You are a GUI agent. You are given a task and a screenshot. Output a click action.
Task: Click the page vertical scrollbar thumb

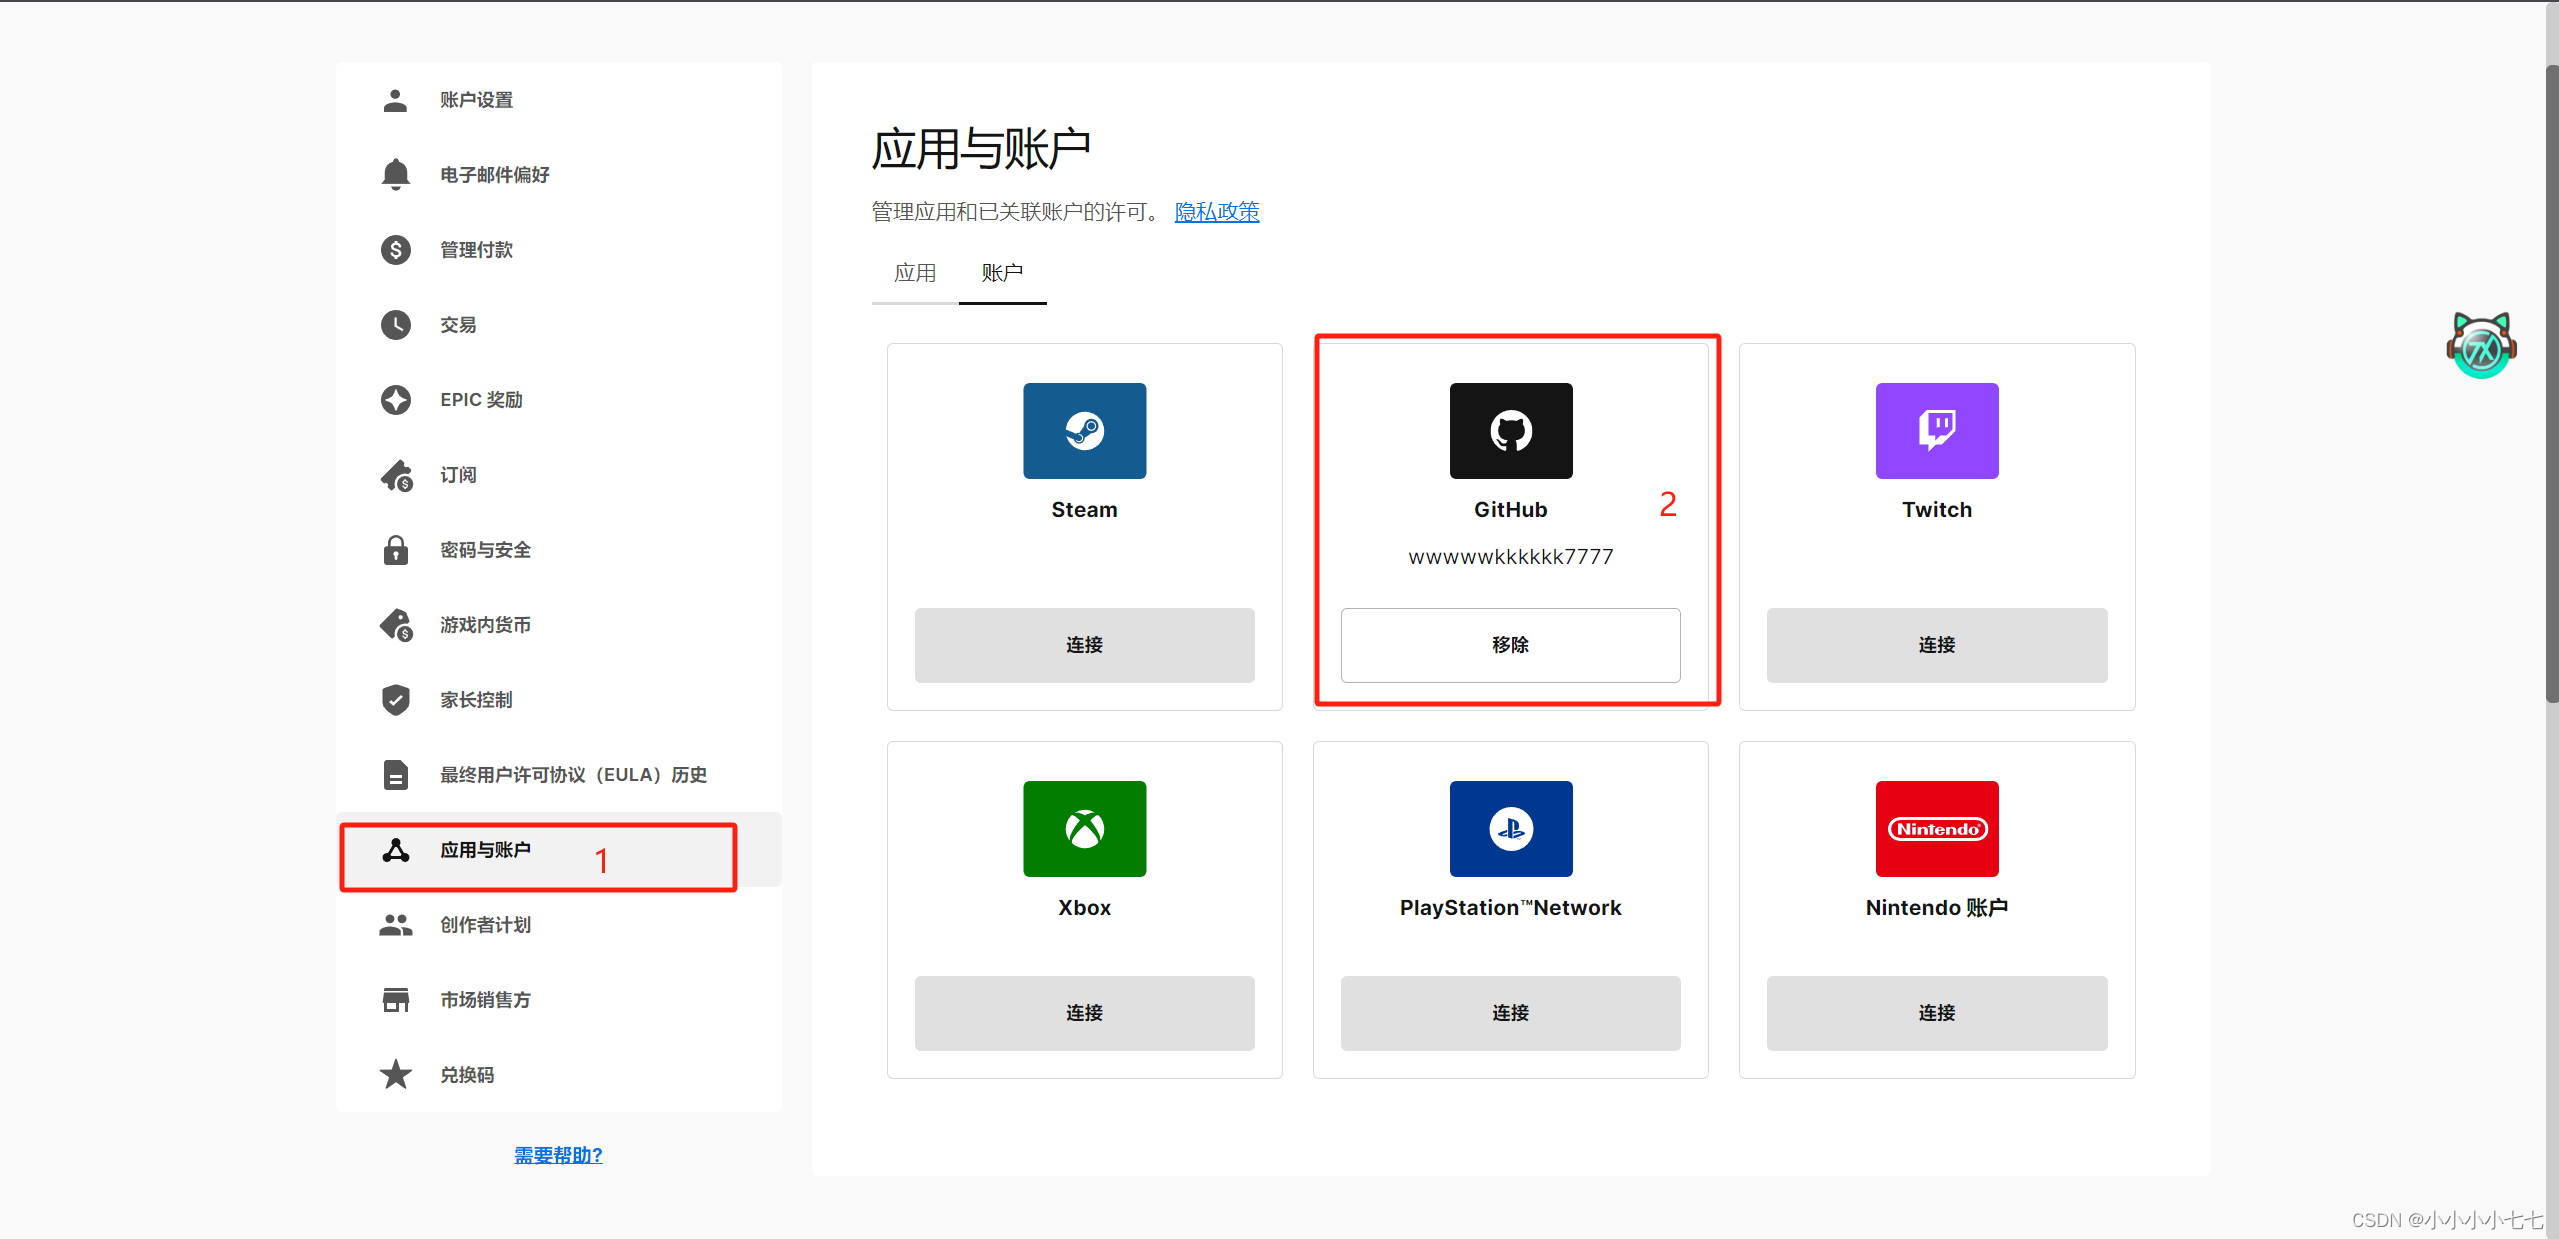[2551, 385]
